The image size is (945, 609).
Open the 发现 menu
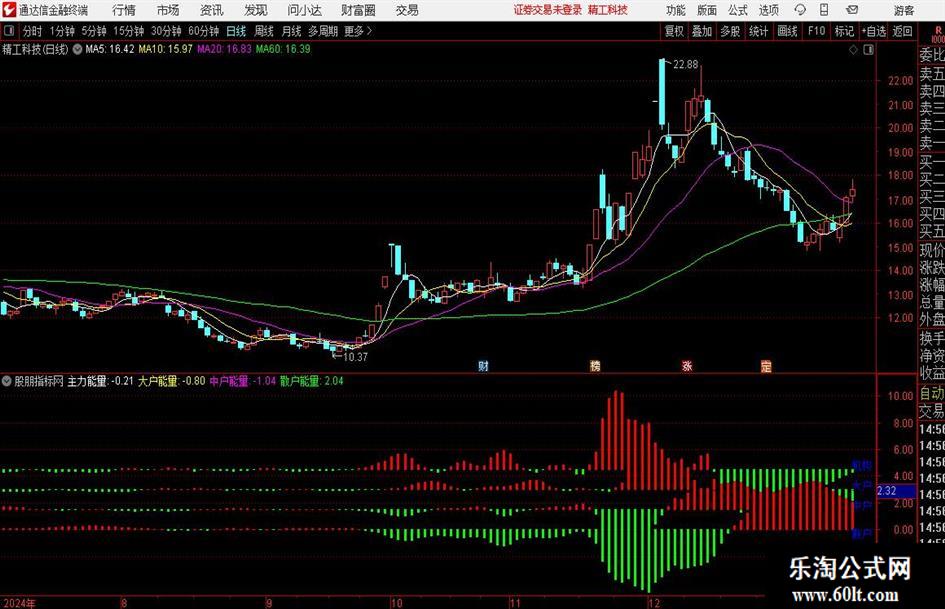pyautogui.click(x=256, y=10)
